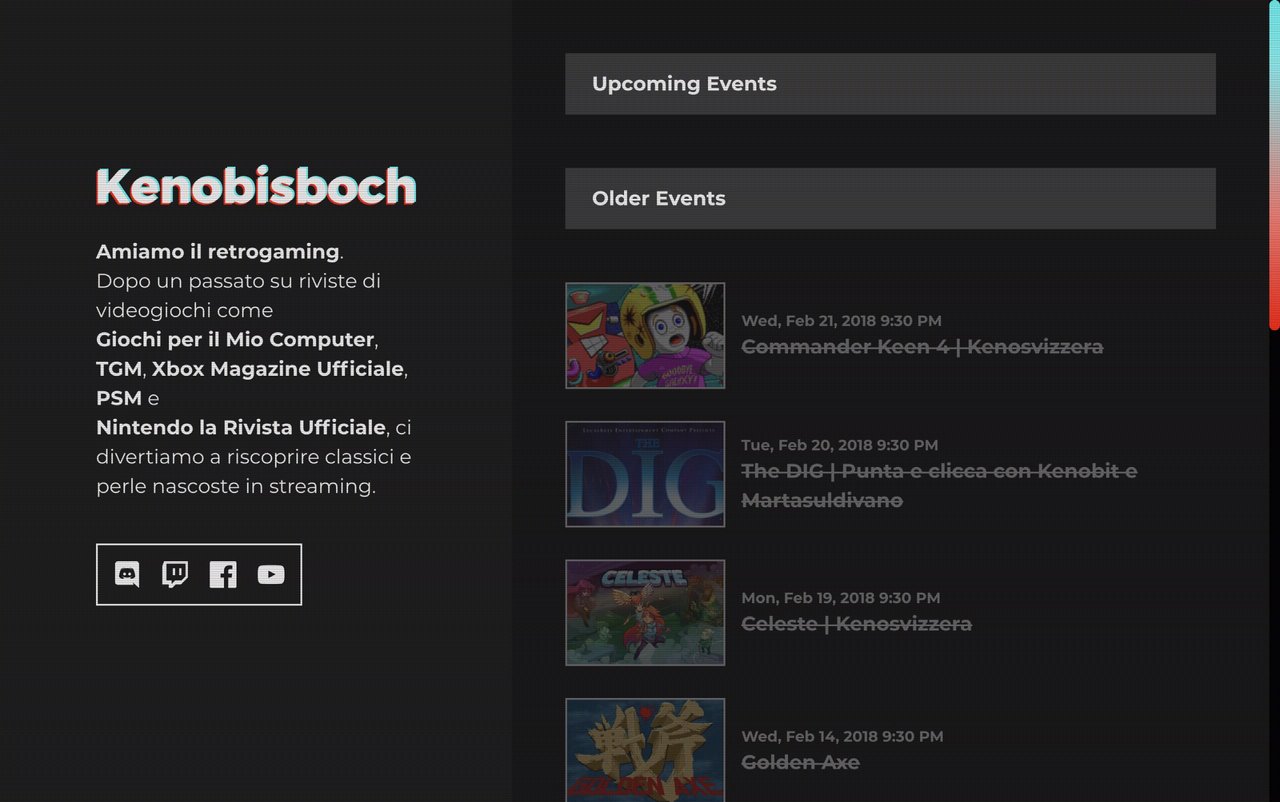This screenshot has height=802, width=1280.
Task: Open the Twitch channel icon
Action: [x=174, y=574]
